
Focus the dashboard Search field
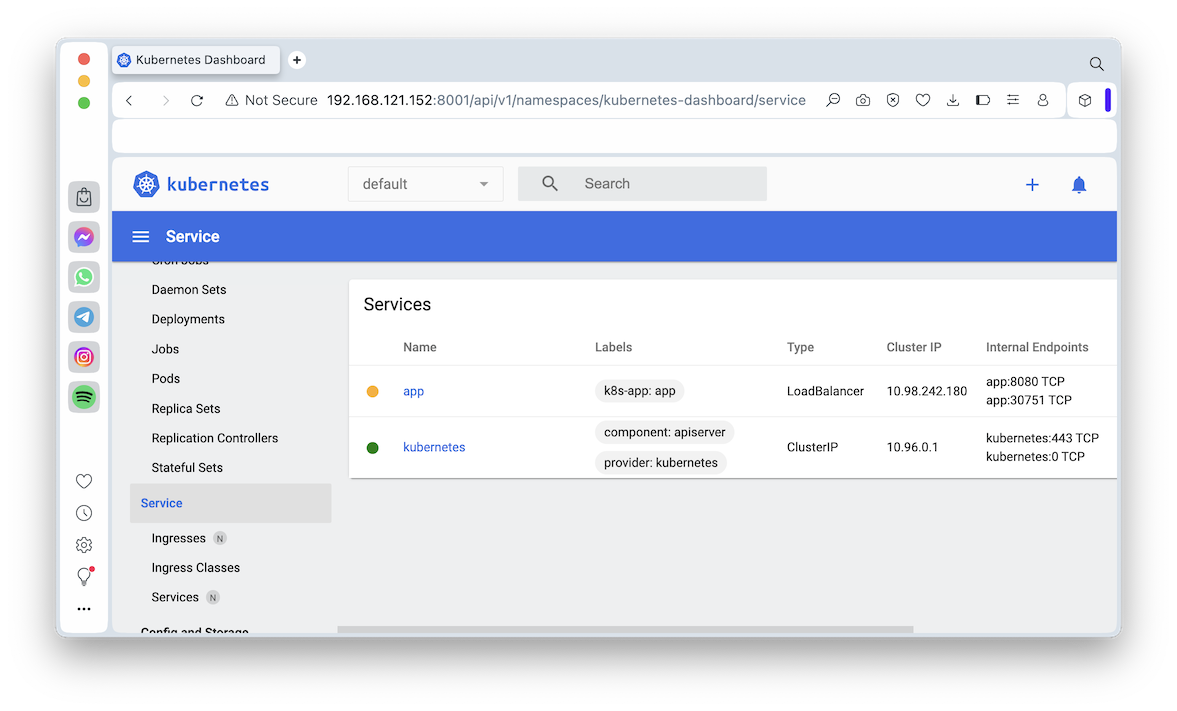643,184
